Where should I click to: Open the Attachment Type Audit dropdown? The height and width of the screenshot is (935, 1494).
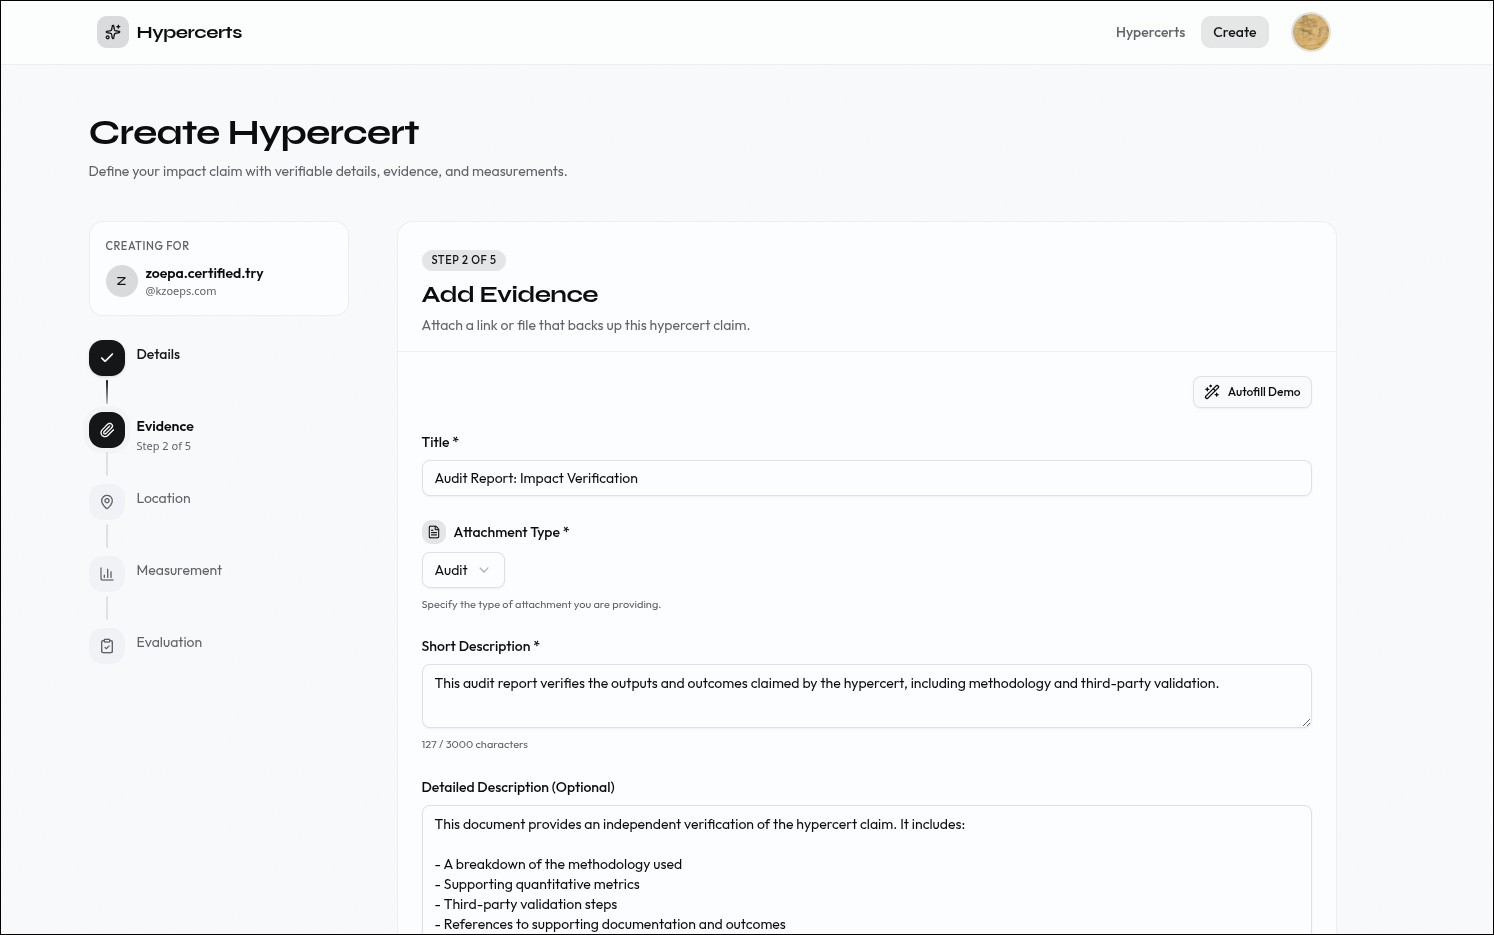[x=463, y=570]
